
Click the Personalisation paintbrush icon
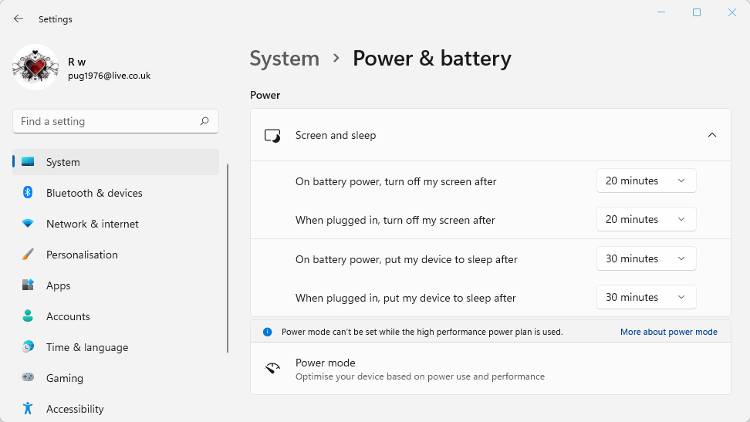click(x=28, y=255)
